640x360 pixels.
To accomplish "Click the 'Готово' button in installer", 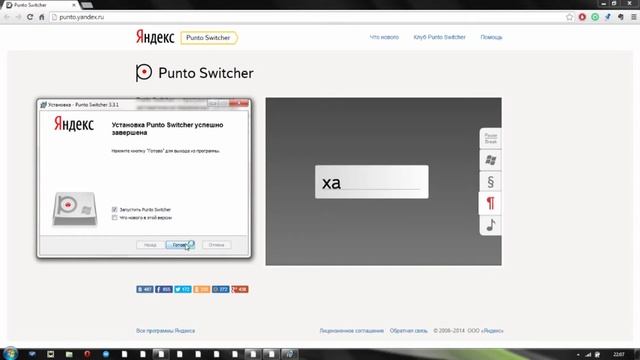I will 180,245.
